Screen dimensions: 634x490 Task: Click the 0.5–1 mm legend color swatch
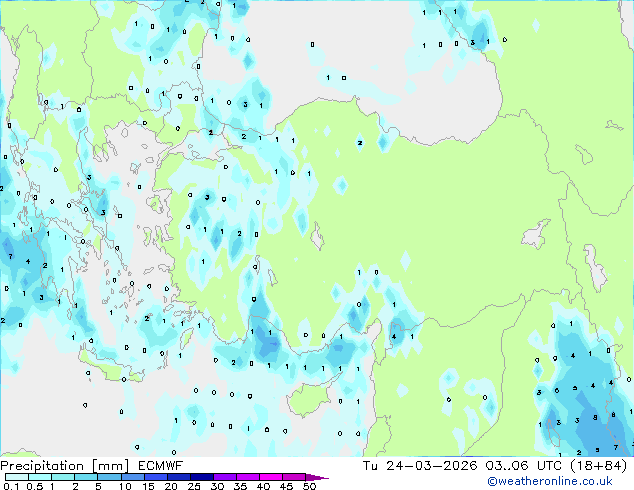40,477
